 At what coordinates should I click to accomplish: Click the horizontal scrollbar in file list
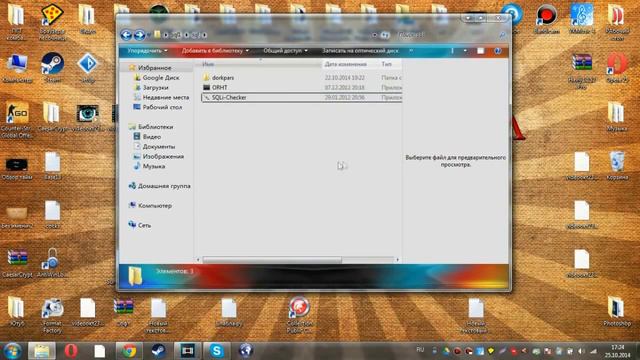tap(272, 260)
